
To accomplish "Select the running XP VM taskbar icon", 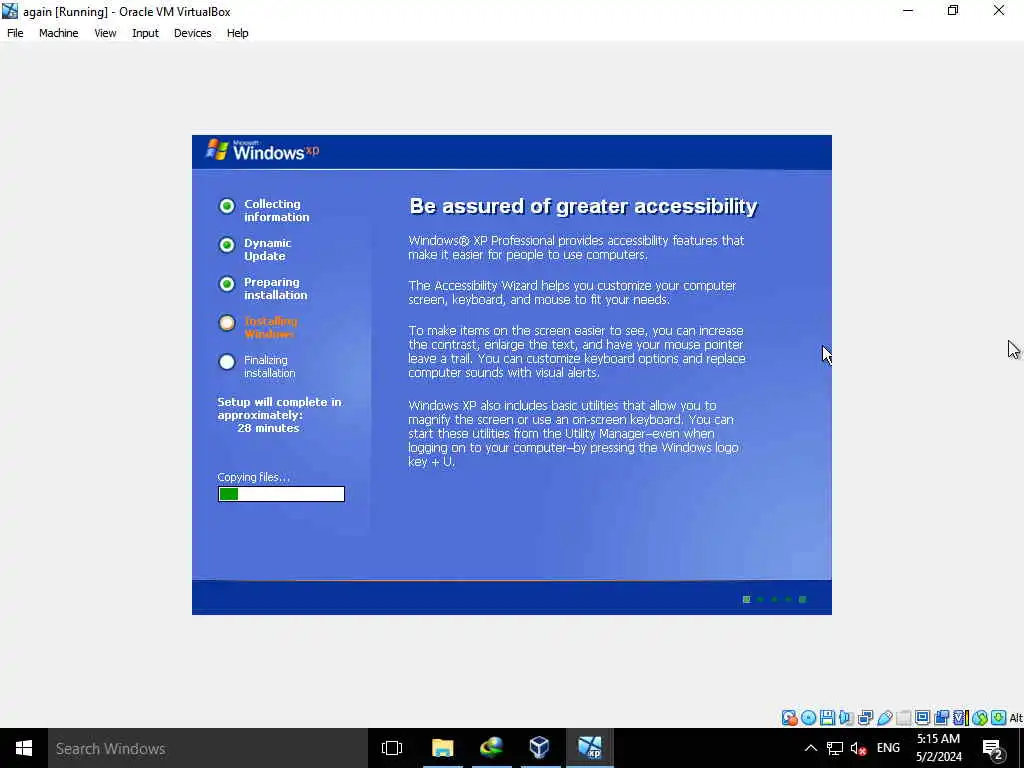I will (589, 748).
